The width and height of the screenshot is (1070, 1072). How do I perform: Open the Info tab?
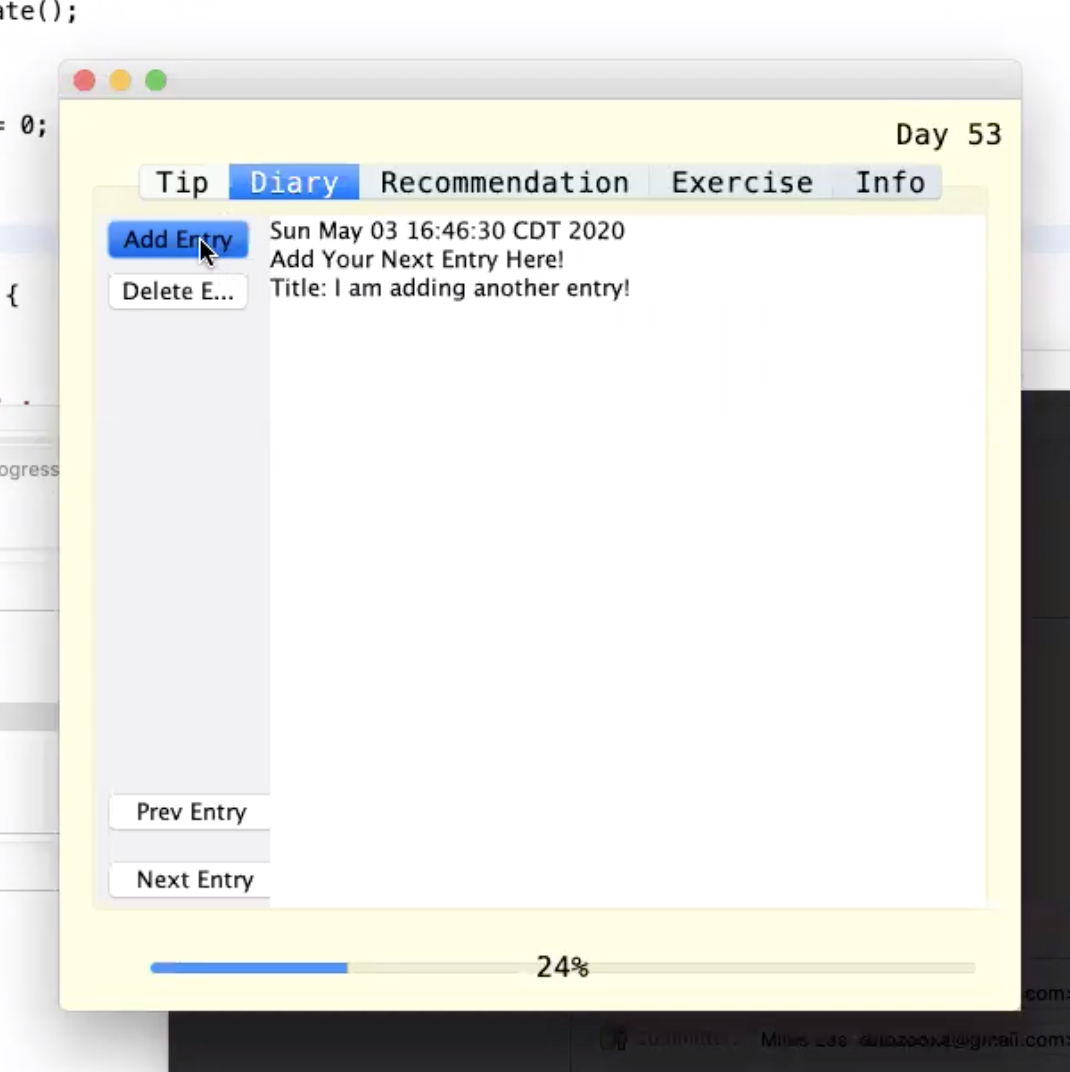coord(888,183)
